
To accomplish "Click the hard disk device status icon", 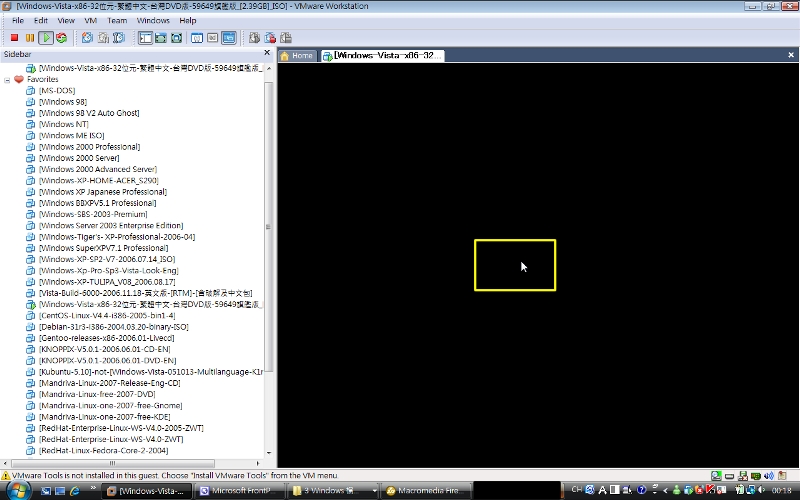I will (730, 476).
